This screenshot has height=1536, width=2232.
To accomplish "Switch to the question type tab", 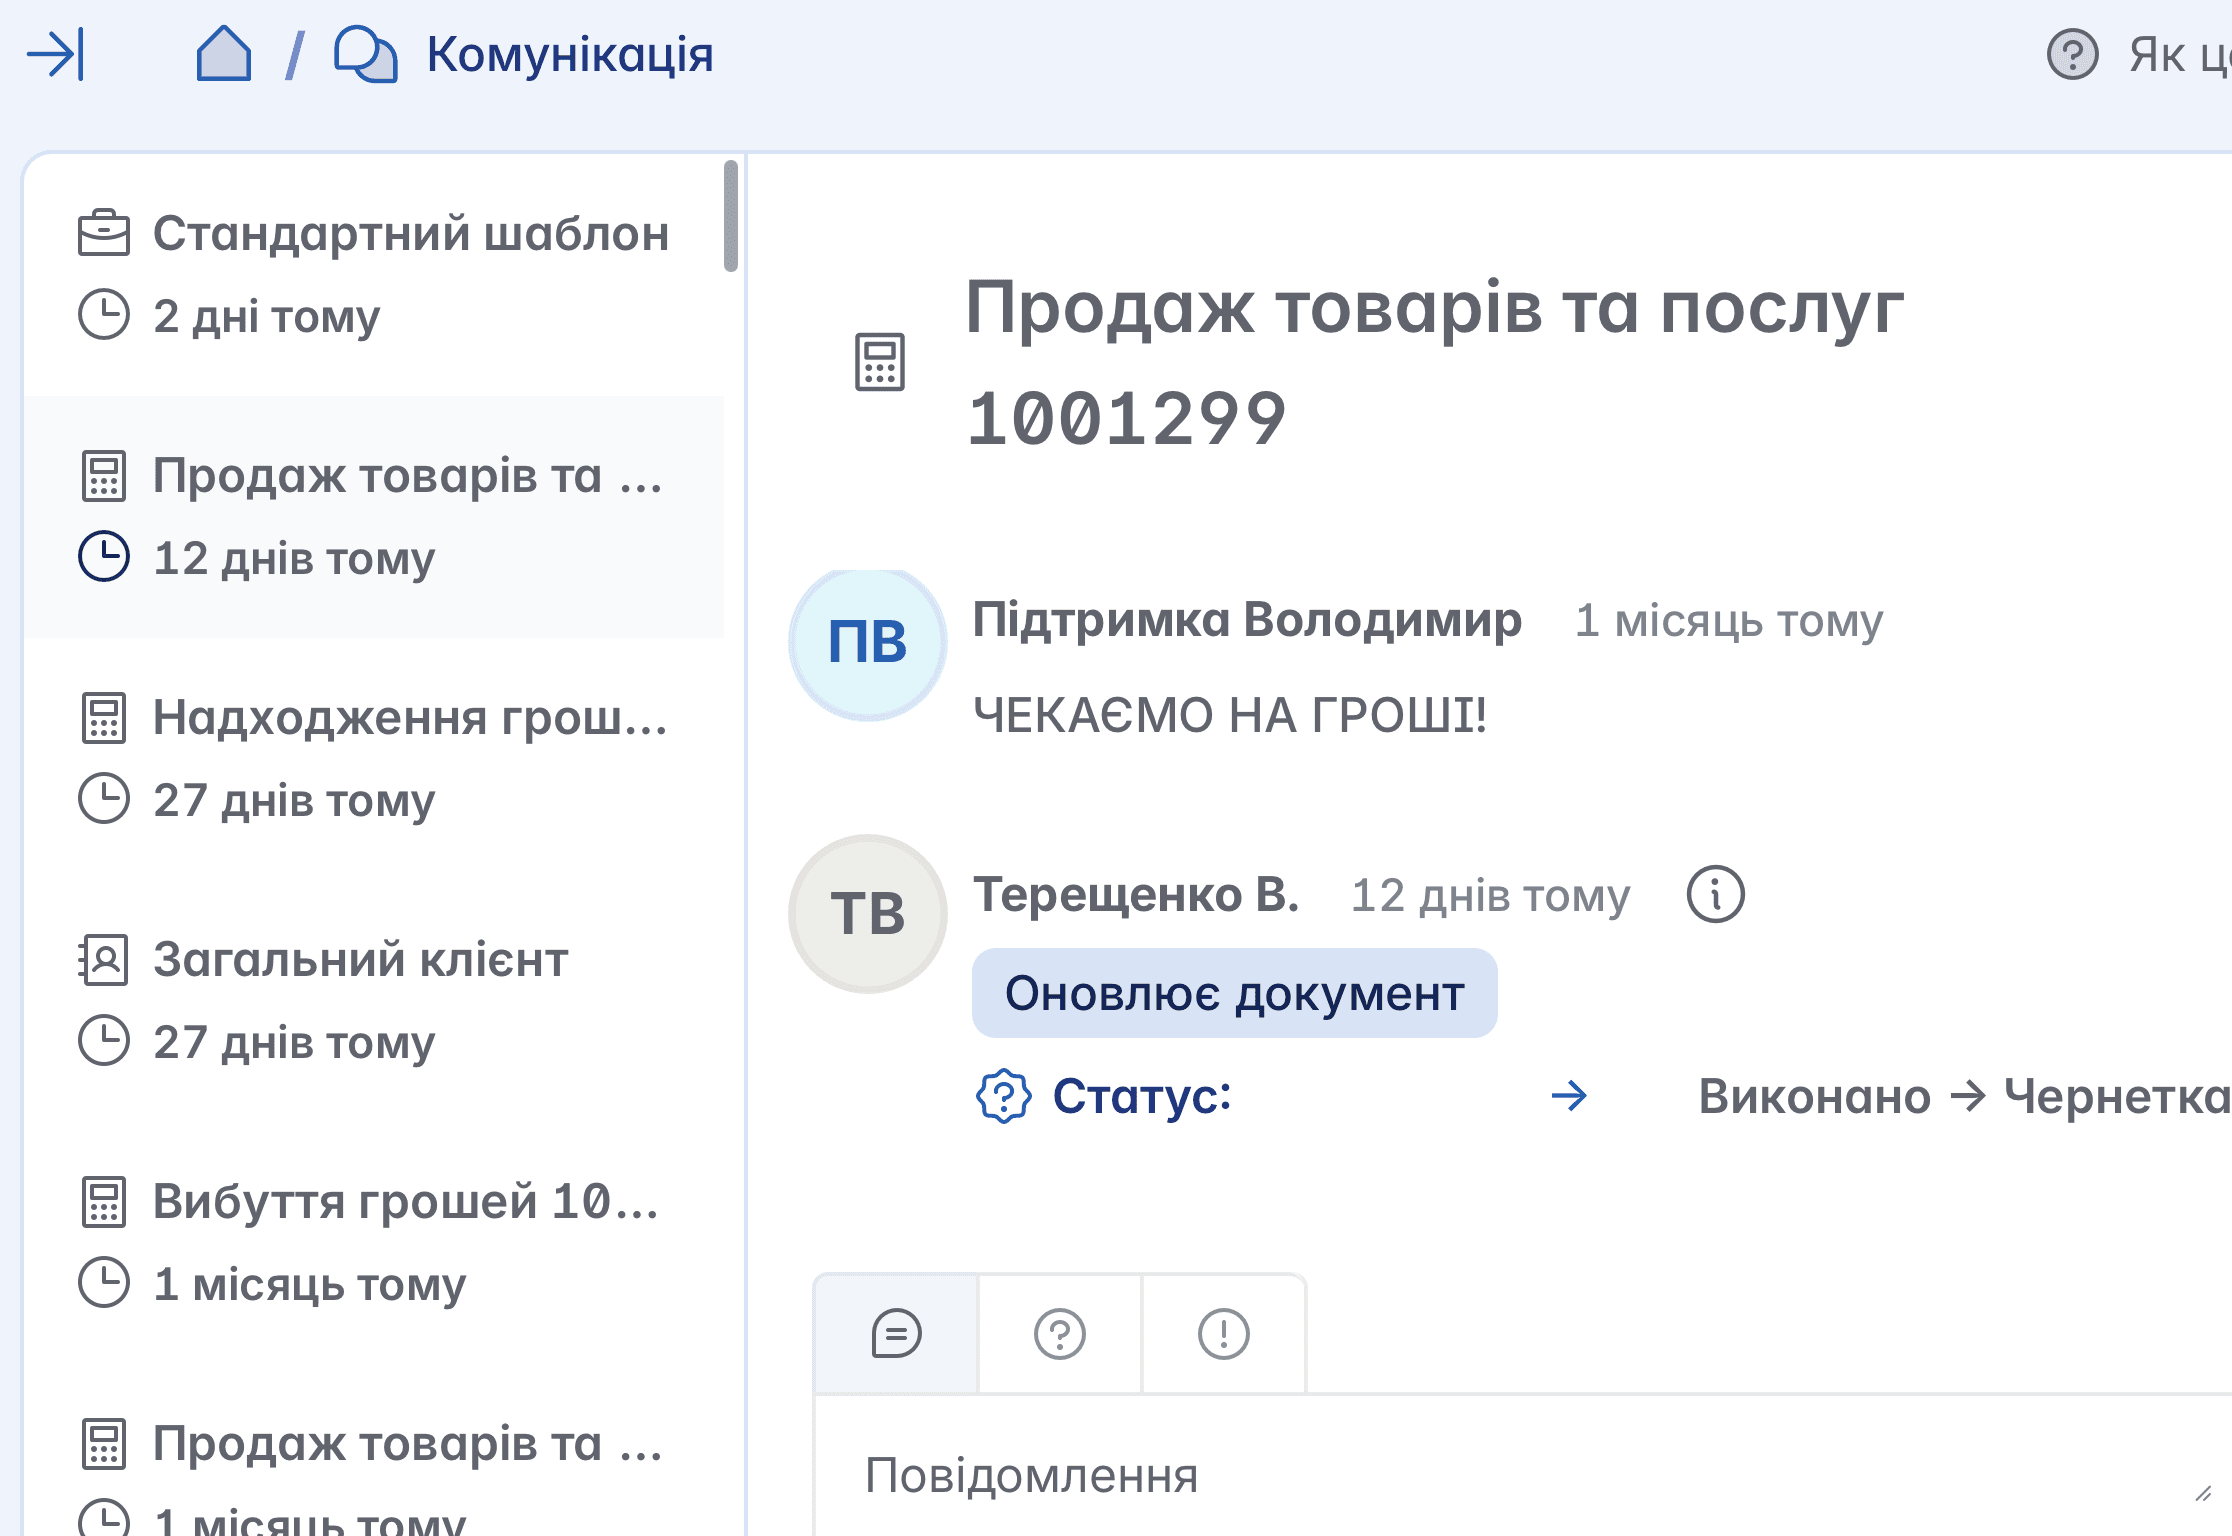I will pos(1060,1333).
